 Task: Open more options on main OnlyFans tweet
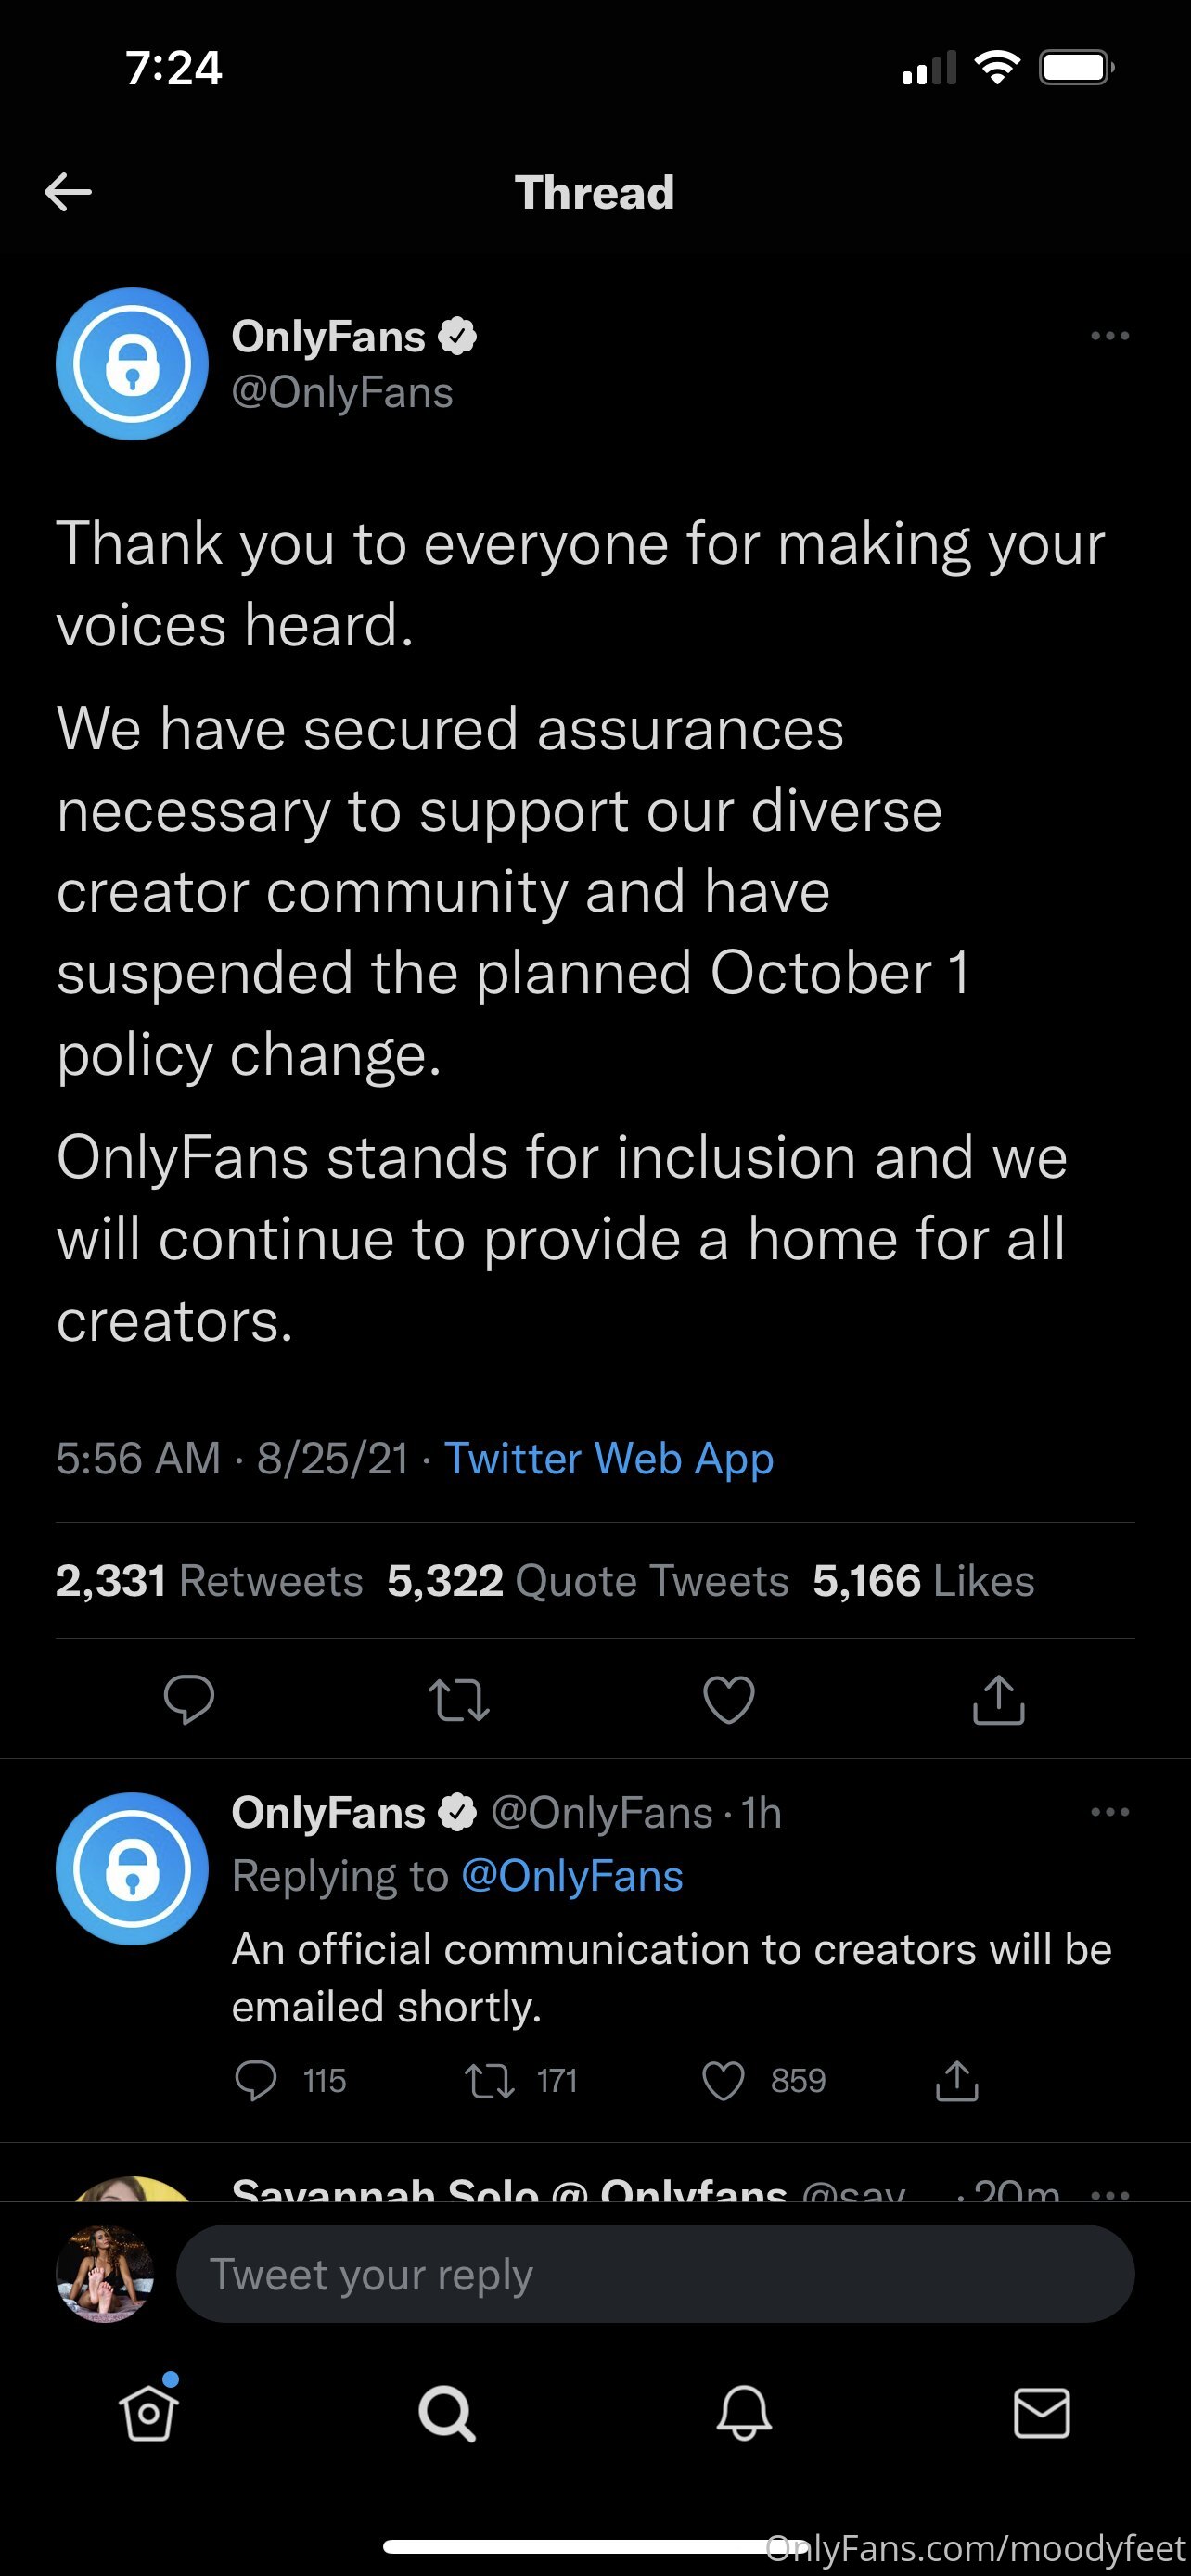1109,337
